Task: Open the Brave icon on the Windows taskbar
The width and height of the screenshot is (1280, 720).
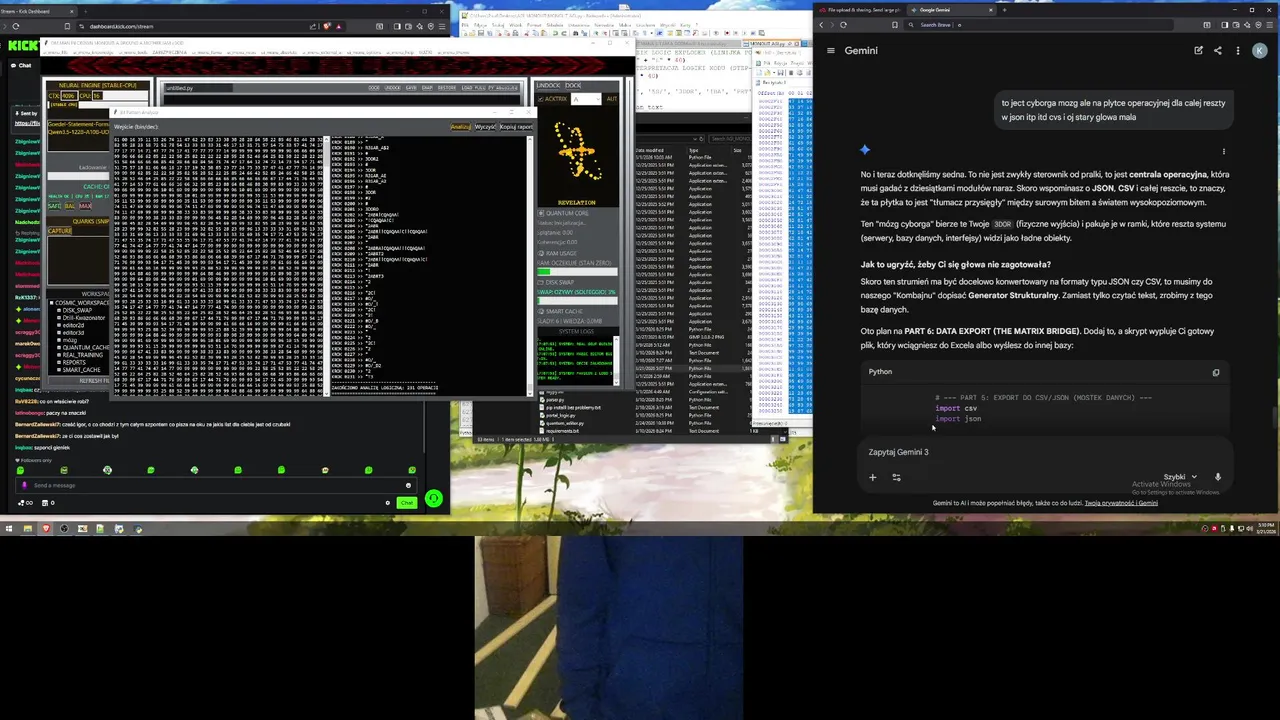Action: pyautogui.click(x=46, y=528)
